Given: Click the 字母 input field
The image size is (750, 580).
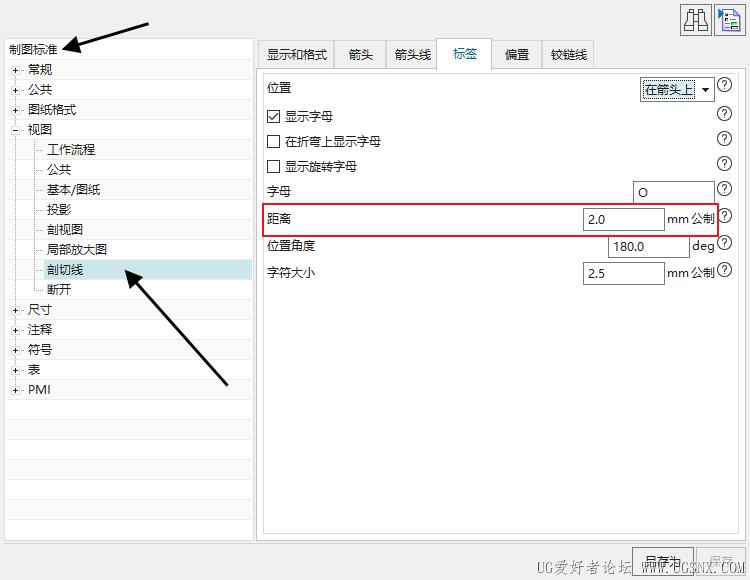Looking at the screenshot, I should (673, 192).
